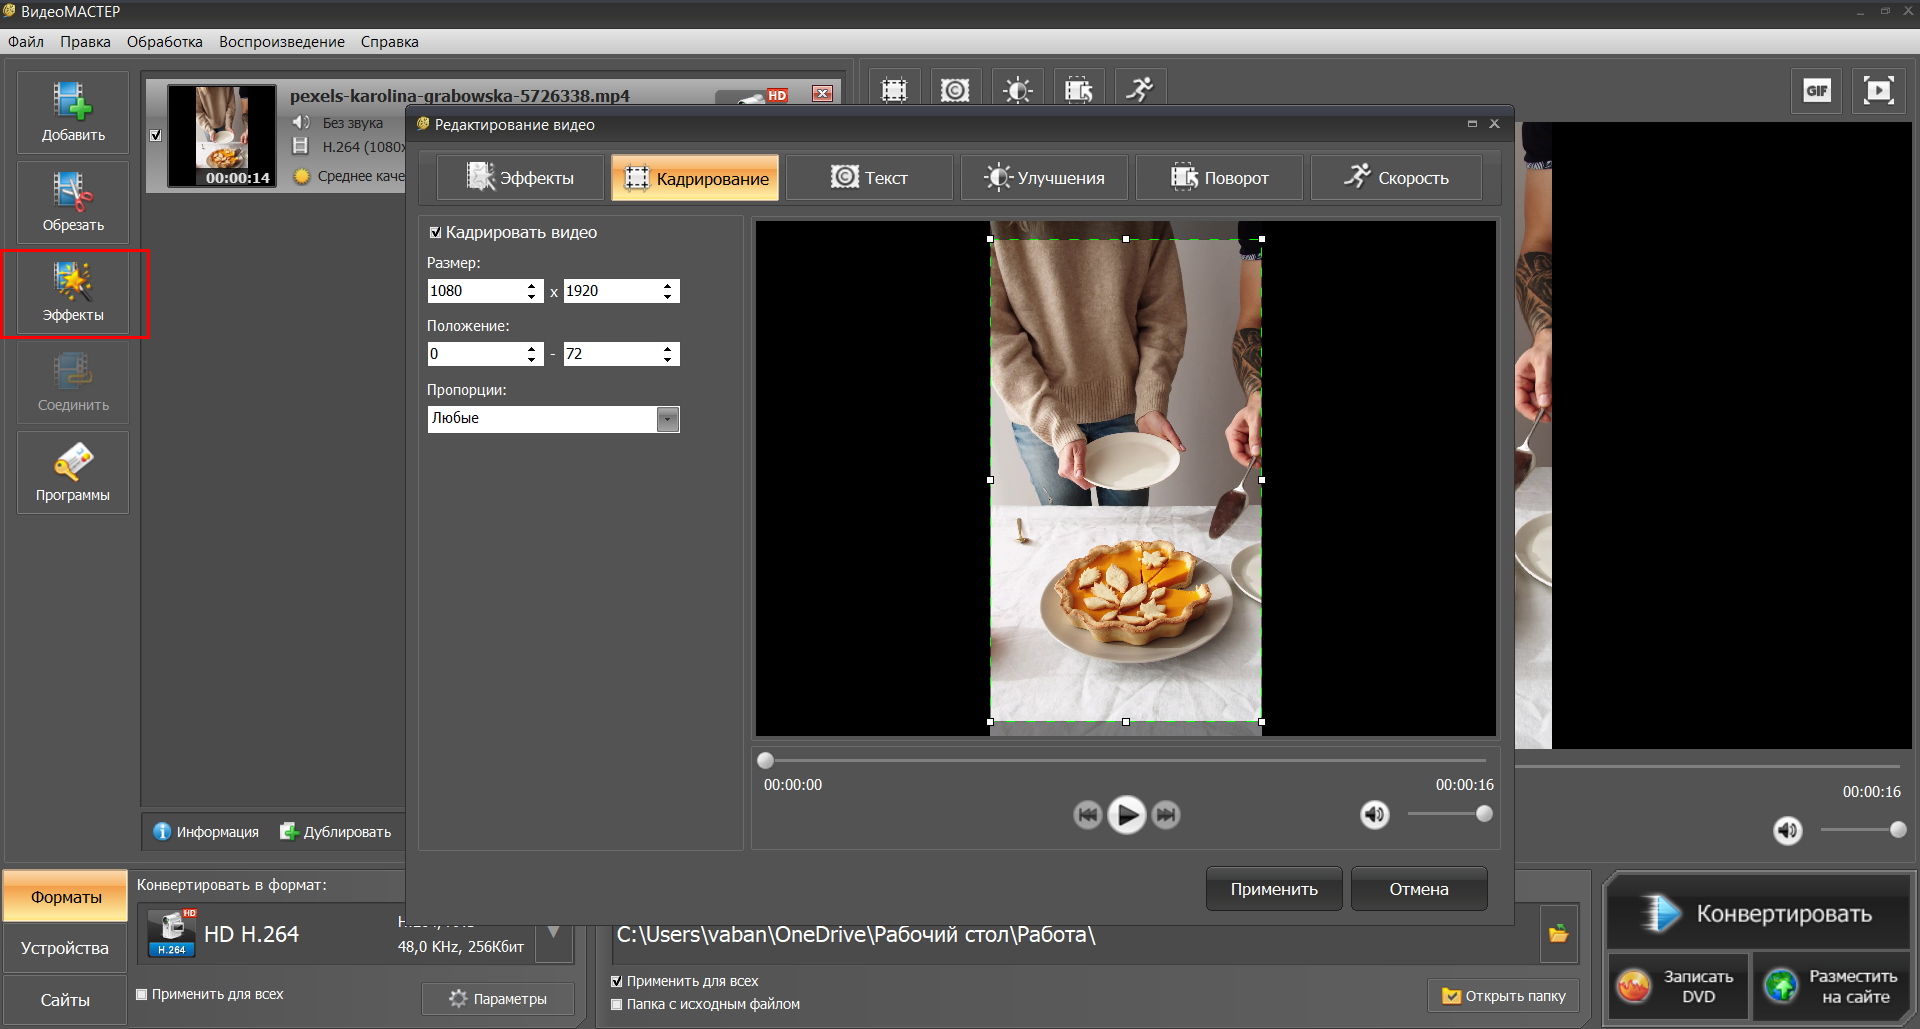Open the Параметры settings button

click(498, 999)
